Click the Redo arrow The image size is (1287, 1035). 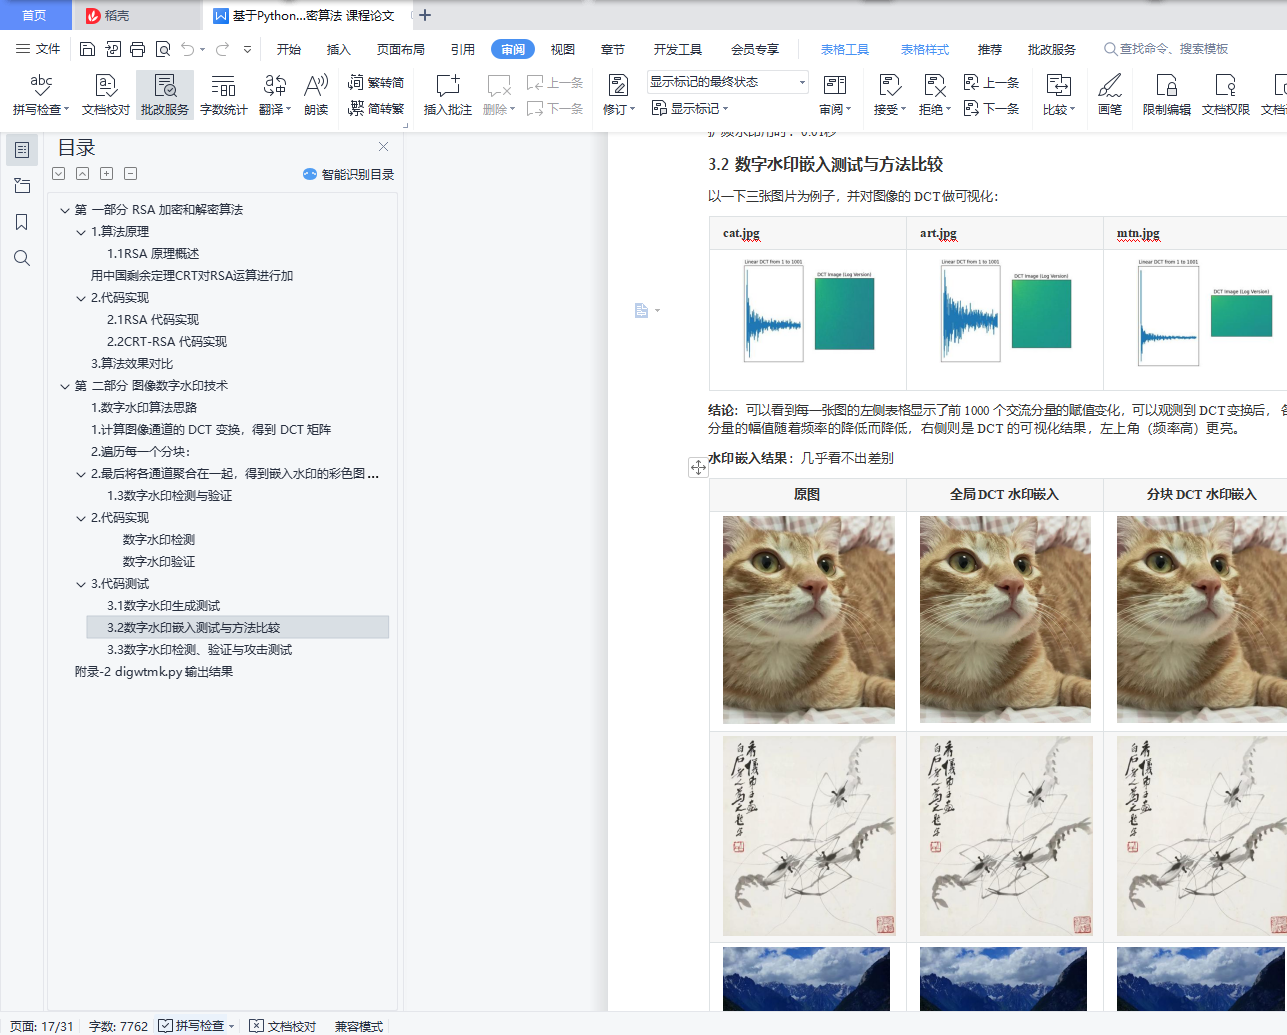coord(222,49)
